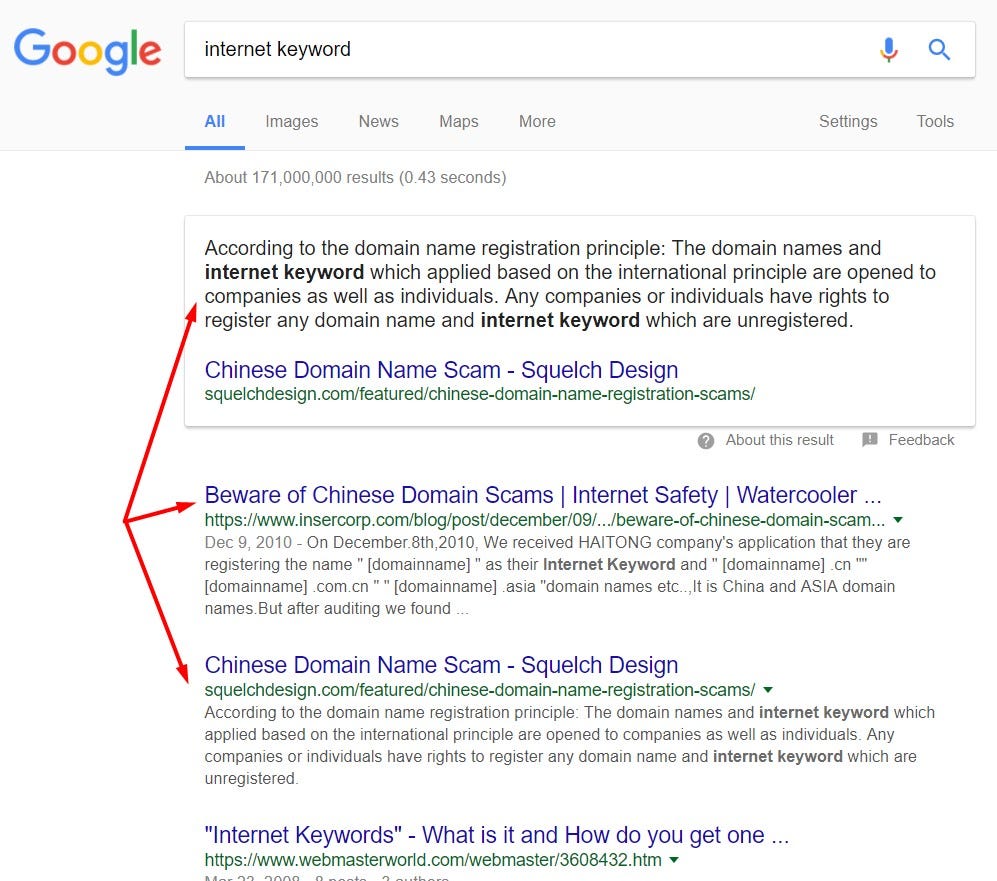This screenshot has height=881, width=997.
Task: Expand dropdown arrow beside insercorp.com URL
Action: (898, 520)
